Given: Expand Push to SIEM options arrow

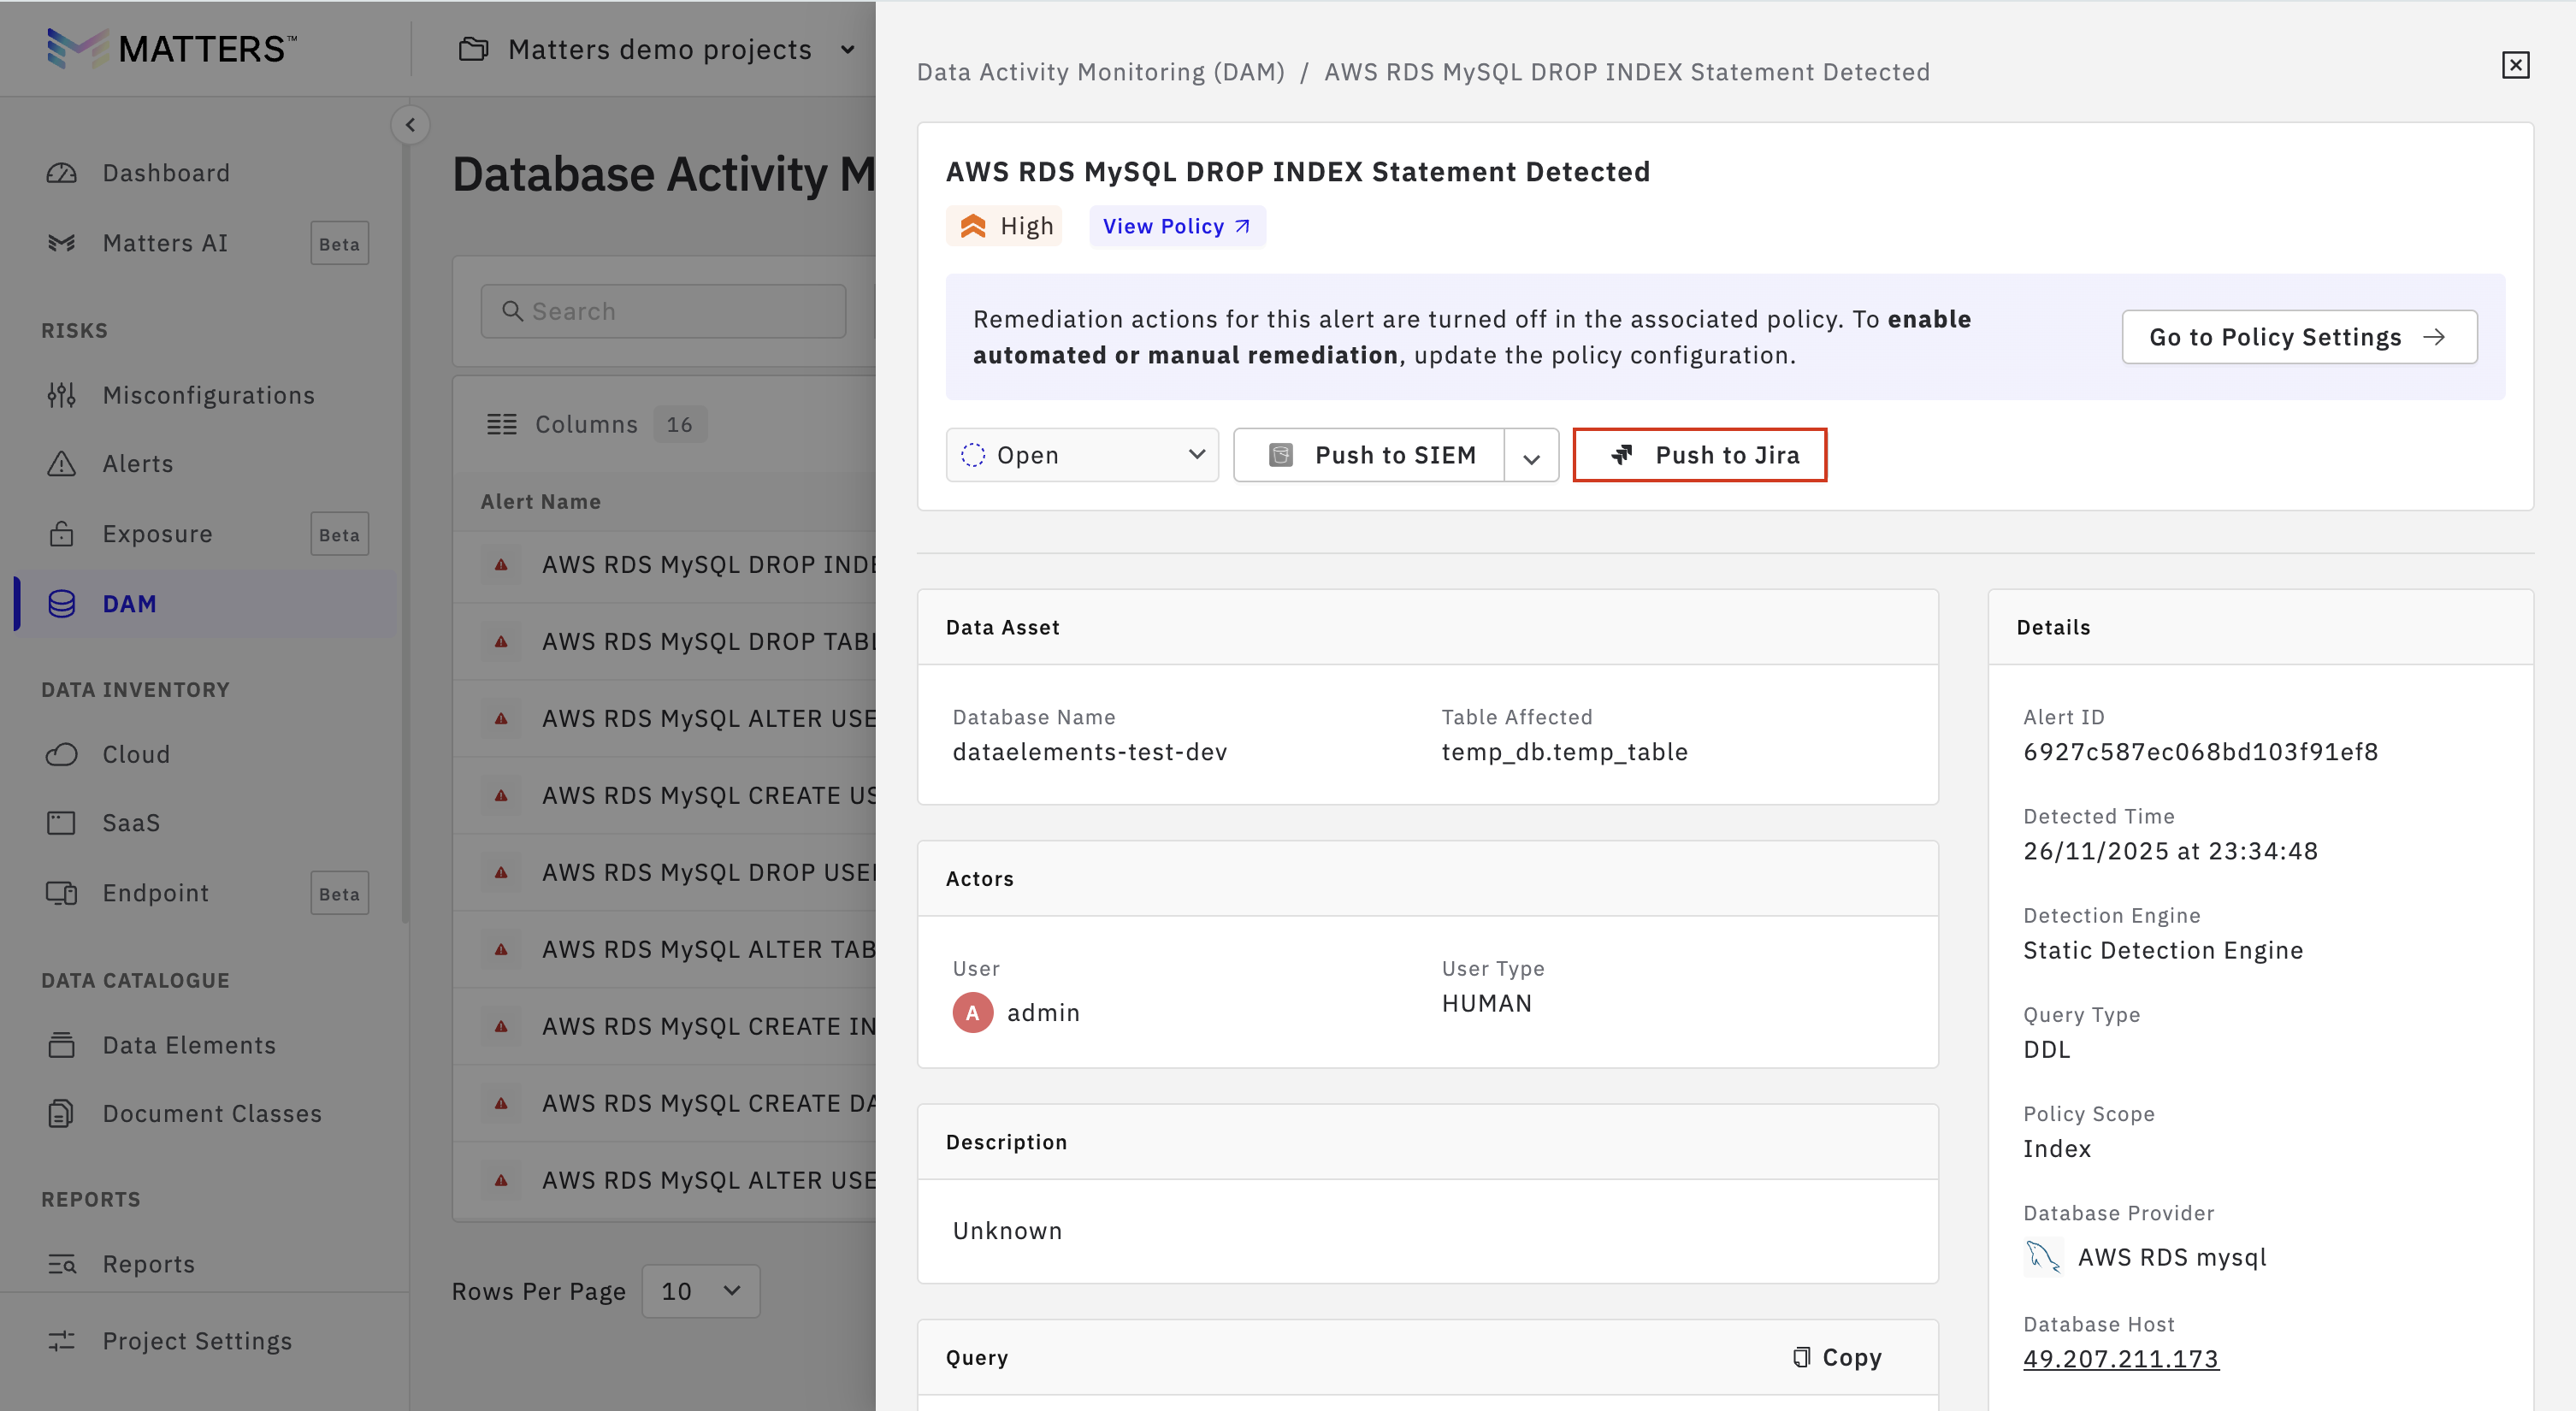Looking at the screenshot, I should (x=1531, y=457).
